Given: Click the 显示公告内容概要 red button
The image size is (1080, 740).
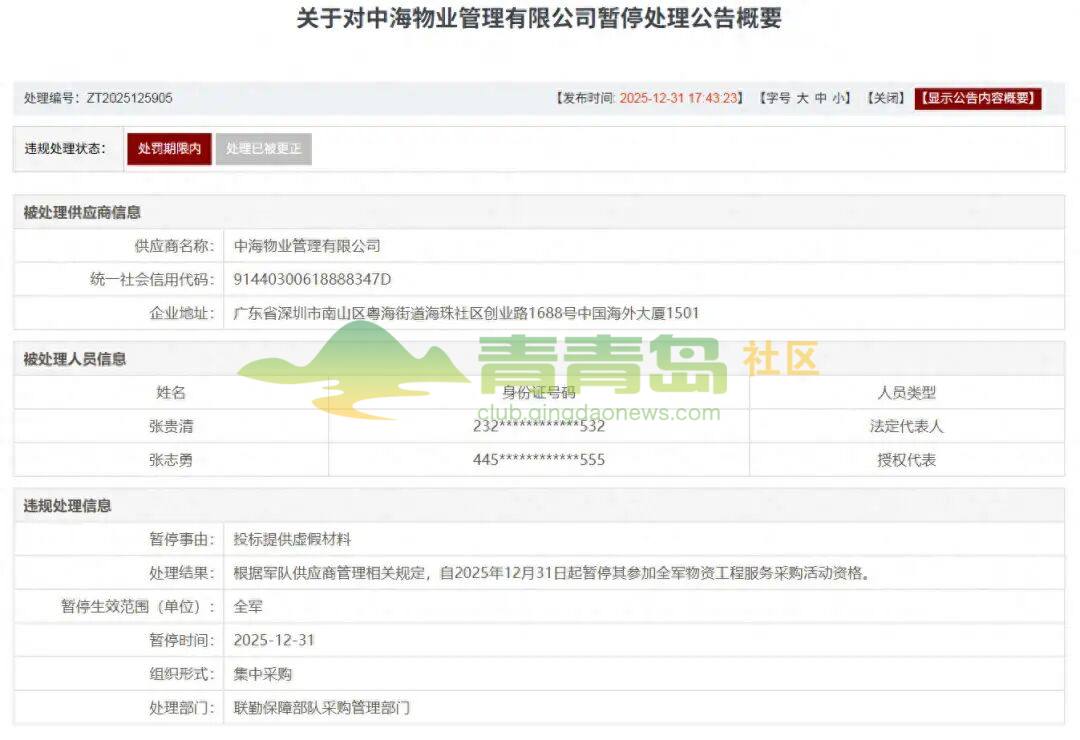Looking at the screenshot, I should (978, 99).
